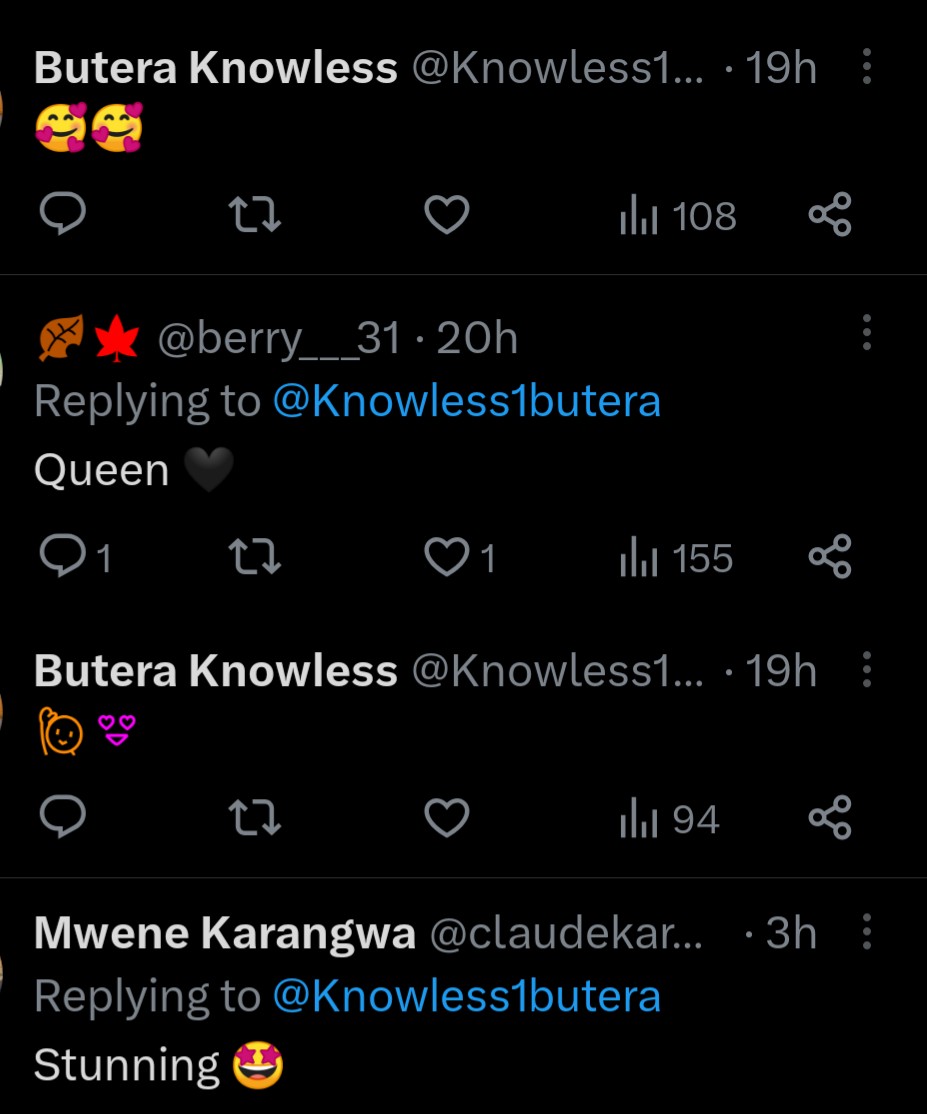Share the tweet with 108 views
927x1114 pixels.
pos(830,214)
